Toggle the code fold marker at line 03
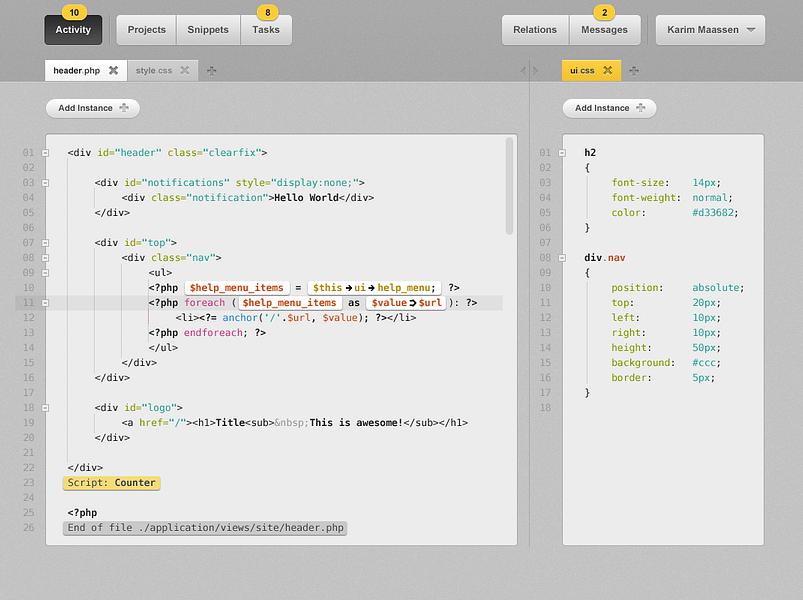The height and width of the screenshot is (600, 803). 44,182
